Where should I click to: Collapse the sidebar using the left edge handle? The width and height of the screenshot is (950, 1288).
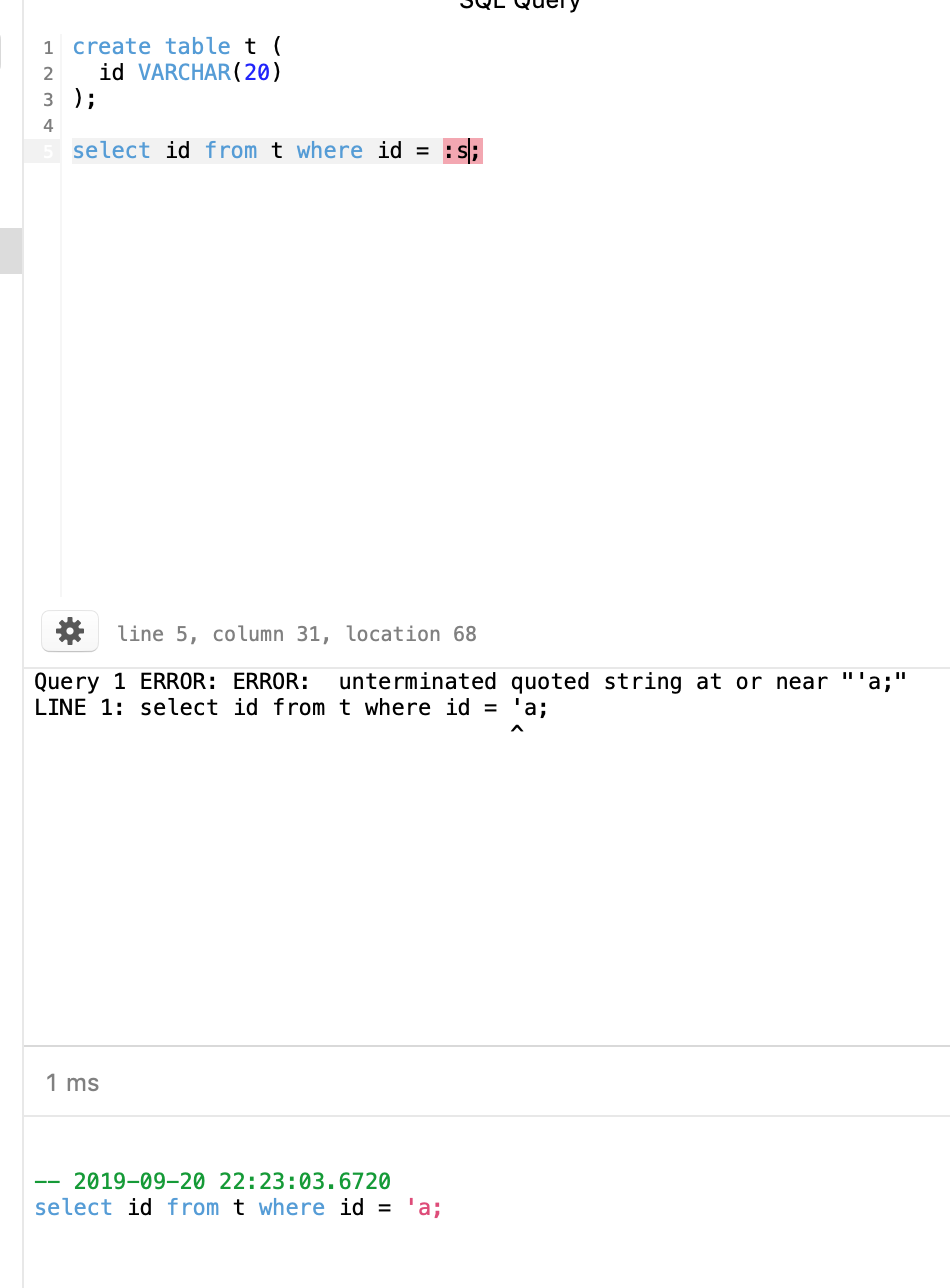(9, 251)
